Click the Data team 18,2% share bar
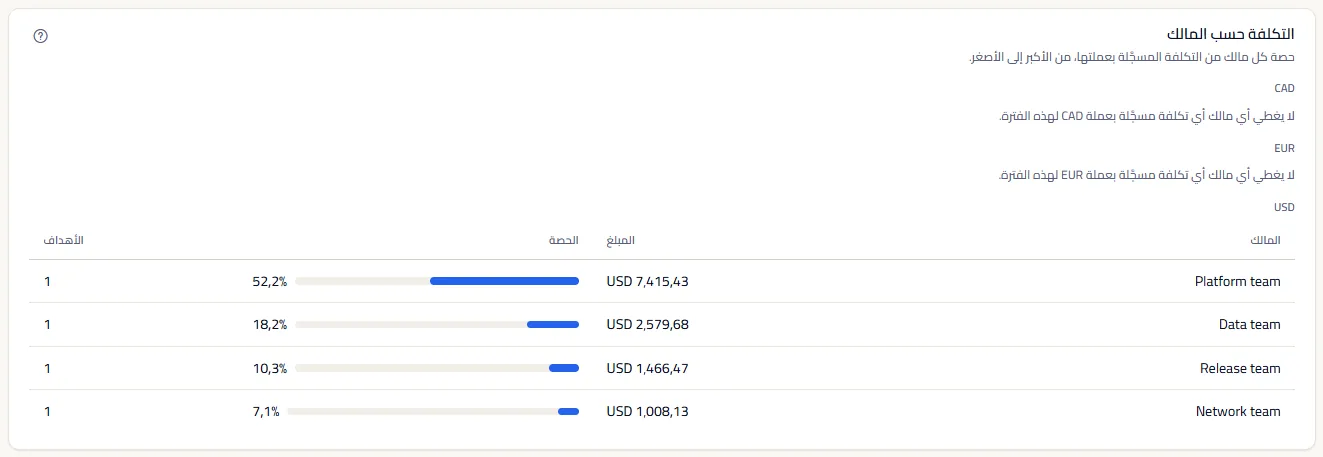Image resolution: width=1323 pixels, height=457 pixels. point(437,325)
